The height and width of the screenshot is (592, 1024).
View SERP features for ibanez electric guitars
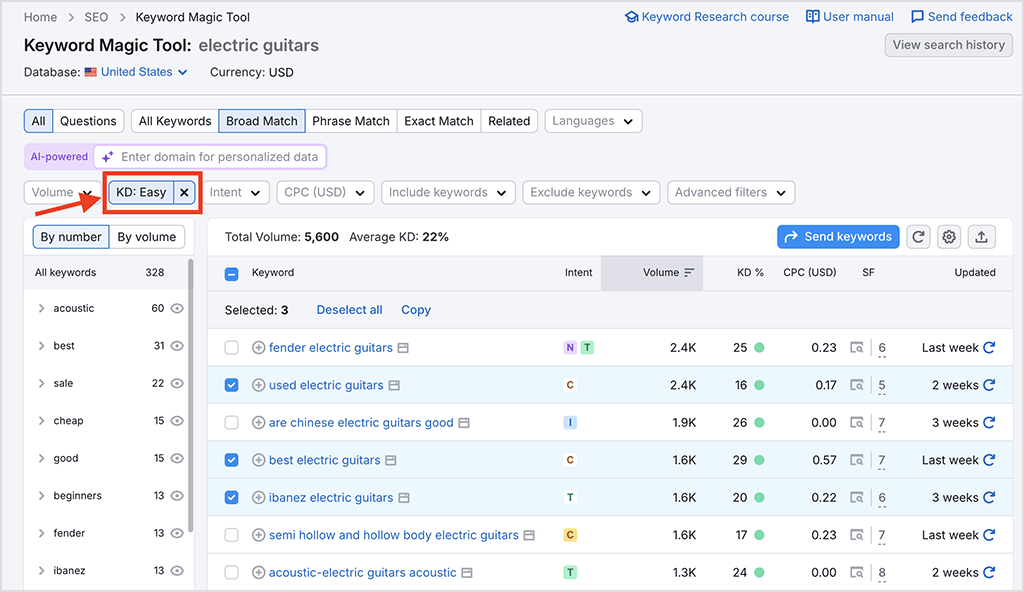857,498
